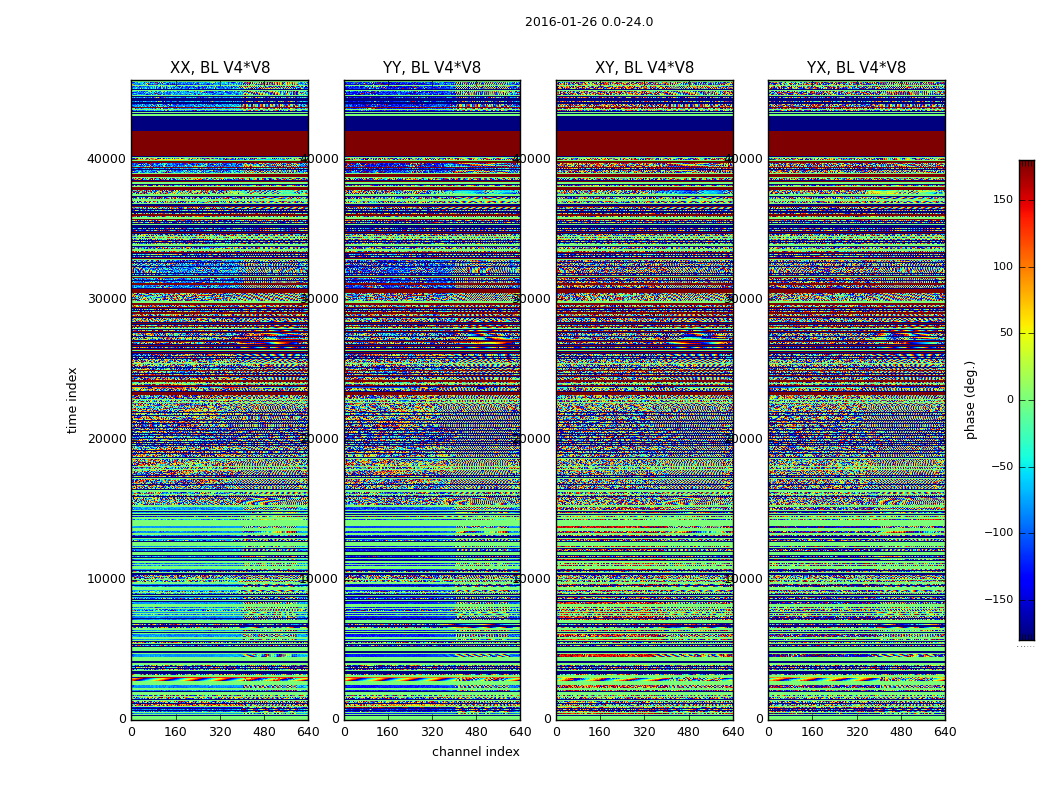Click the "phase (deg.)" colorbar label
This screenshot has height=800, width=1050.
coord(970,400)
